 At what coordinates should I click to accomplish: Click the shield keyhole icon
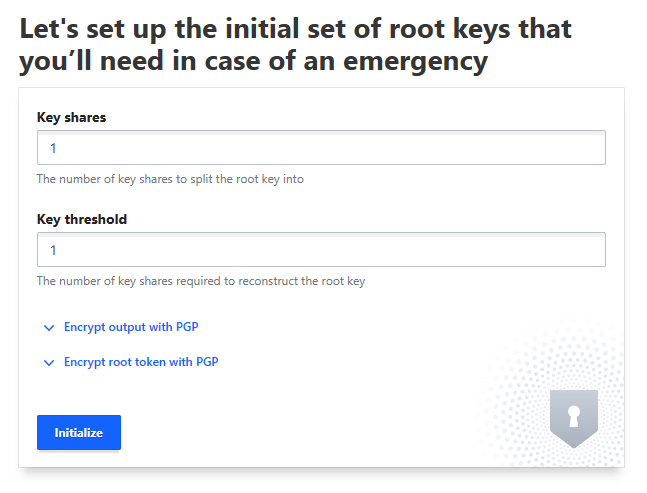tap(573, 419)
